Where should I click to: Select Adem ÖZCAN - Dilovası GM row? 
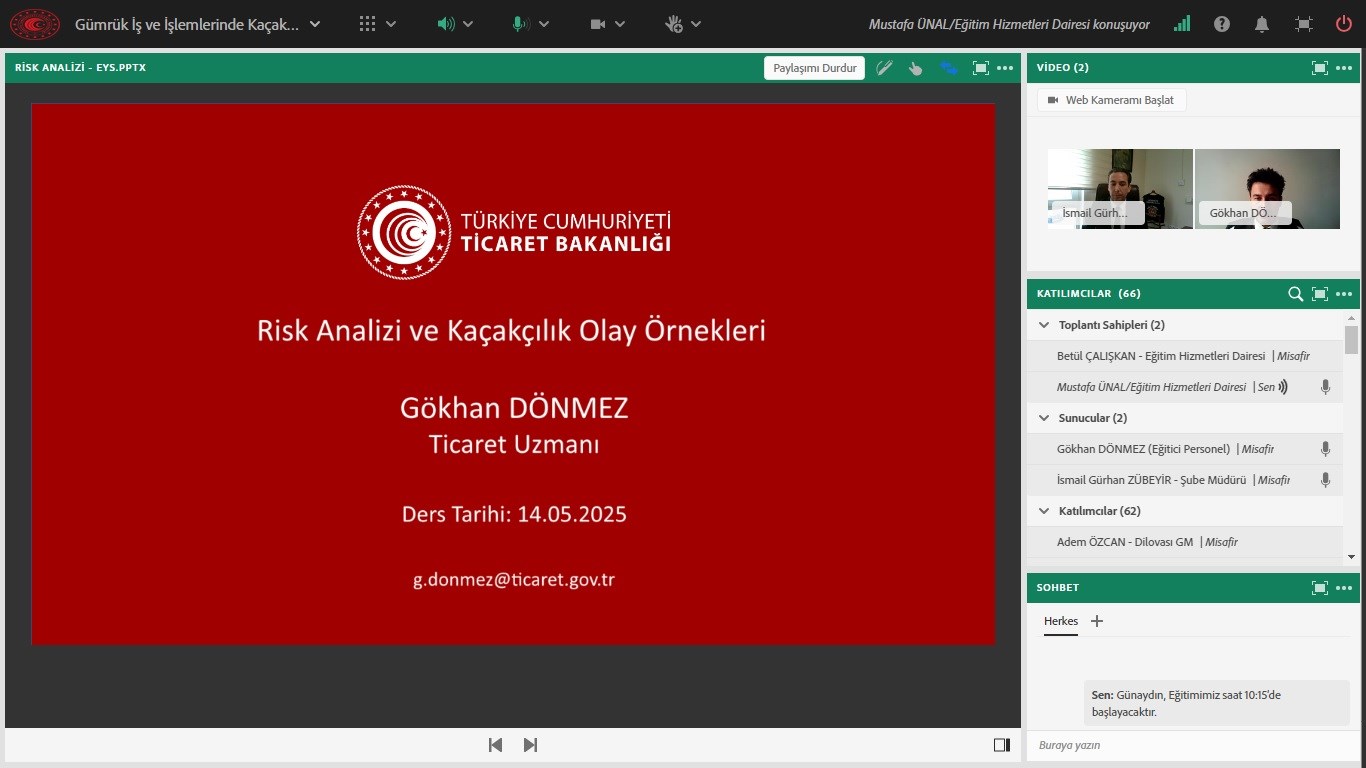tap(1185, 542)
